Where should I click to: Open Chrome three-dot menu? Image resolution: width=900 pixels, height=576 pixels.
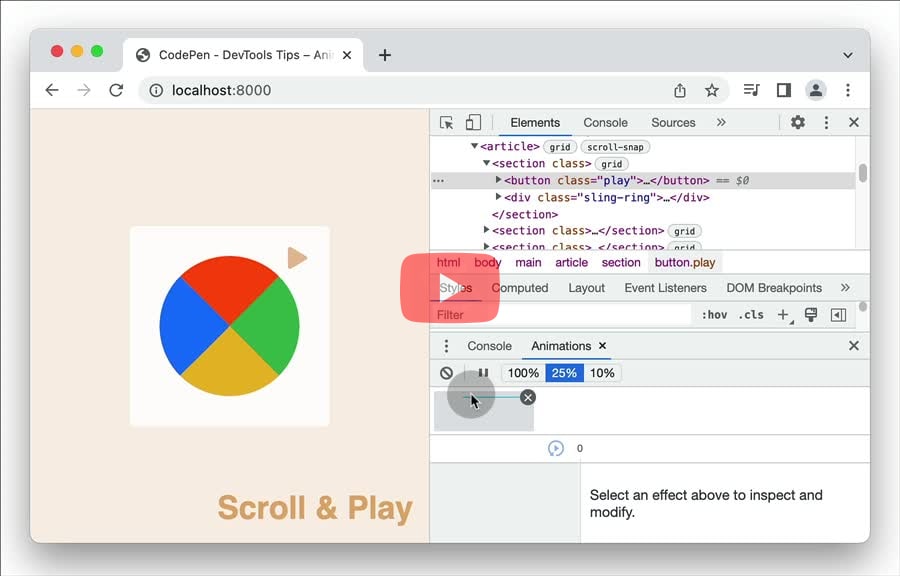point(848,90)
